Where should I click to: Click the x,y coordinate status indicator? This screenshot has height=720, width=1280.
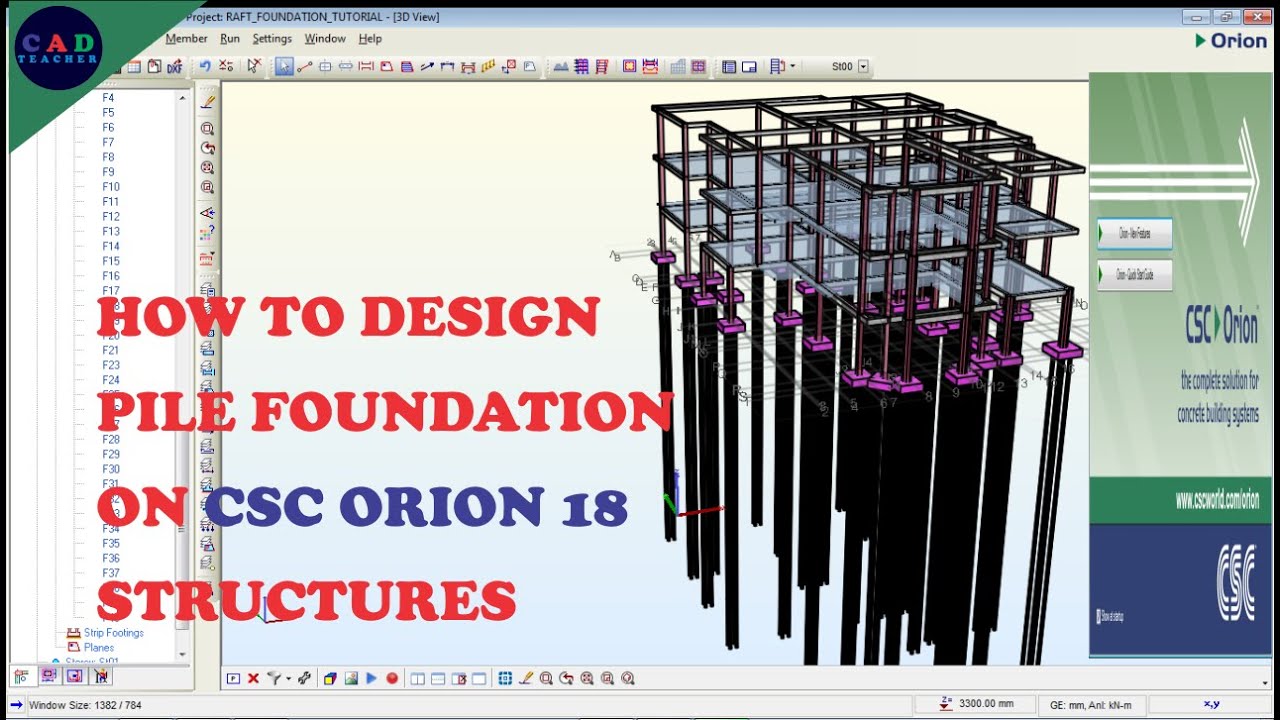coord(1211,704)
